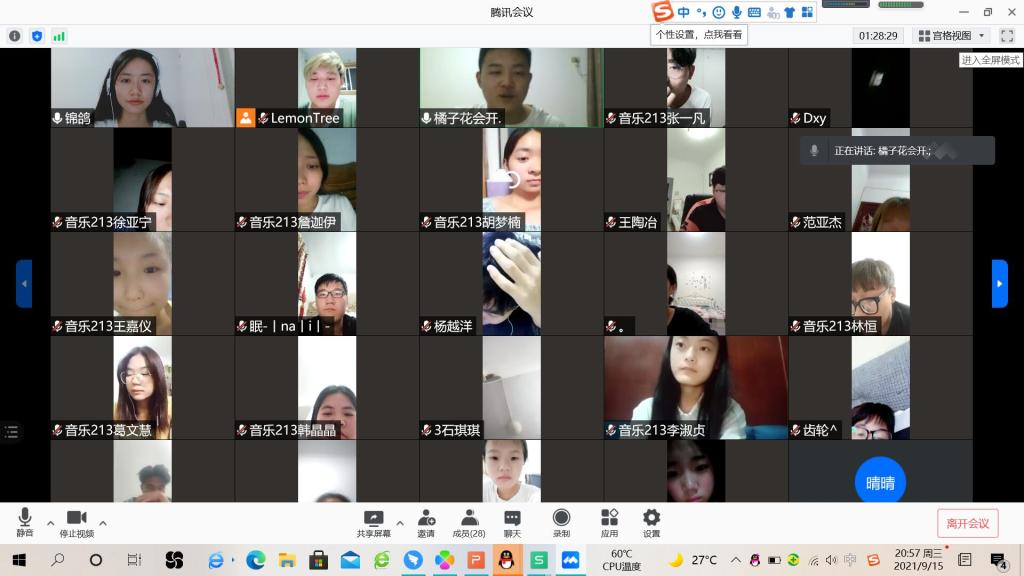Open the grid view dropdown (宫格视图)
1024x576 pixels.
point(953,36)
